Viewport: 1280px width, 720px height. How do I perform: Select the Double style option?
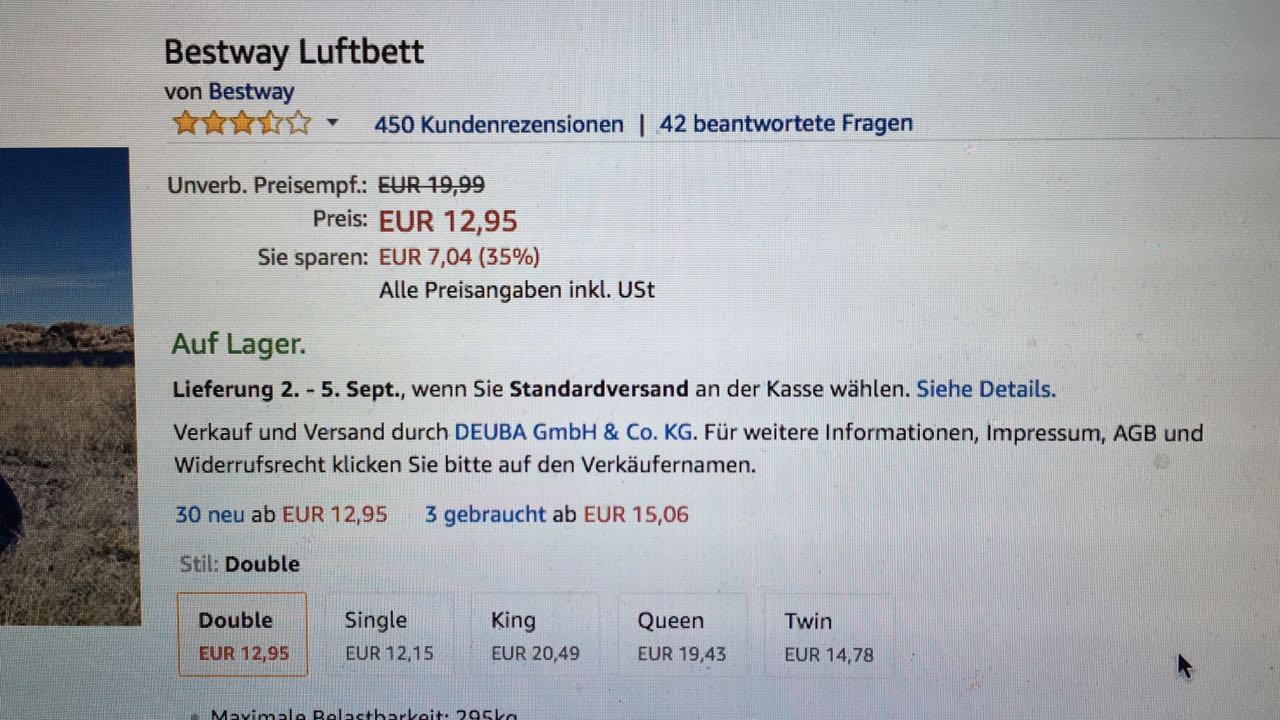242,635
